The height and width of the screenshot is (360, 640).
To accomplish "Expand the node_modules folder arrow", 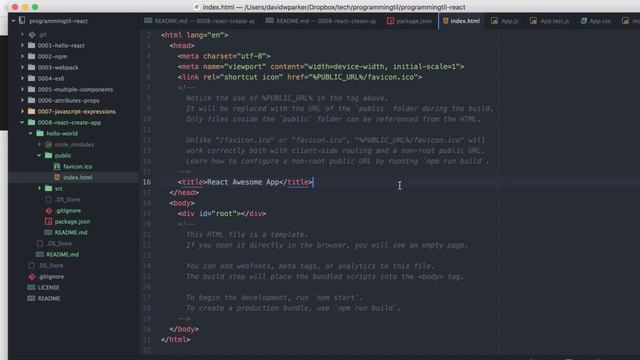I will 40,144.
